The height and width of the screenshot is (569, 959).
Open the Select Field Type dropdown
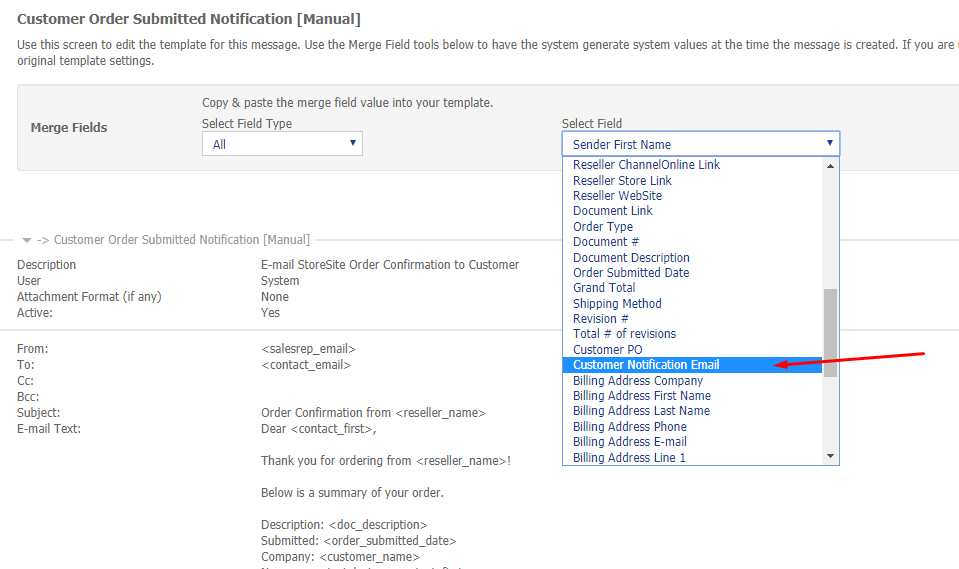click(282, 144)
